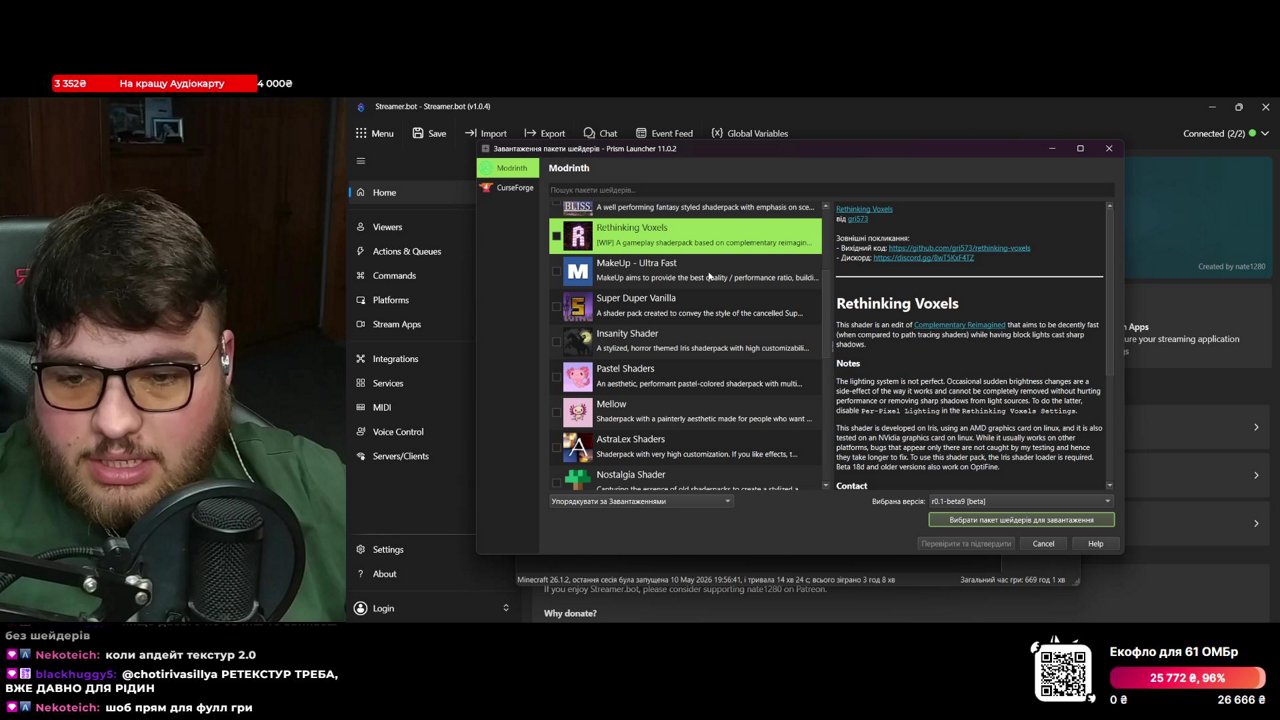Click the Login user avatar icon

[x=361, y=608]
